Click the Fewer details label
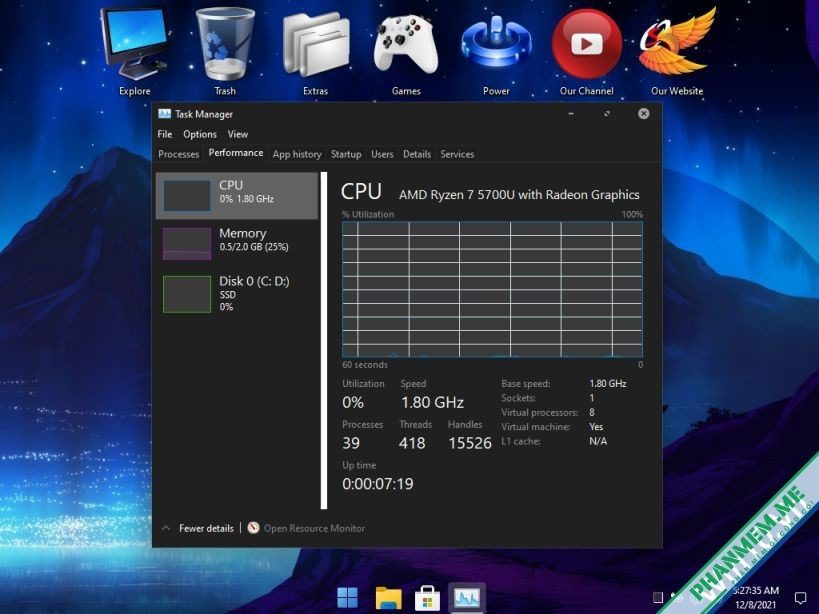This screenshot has width=819, height=614. [x=206, y=528]
